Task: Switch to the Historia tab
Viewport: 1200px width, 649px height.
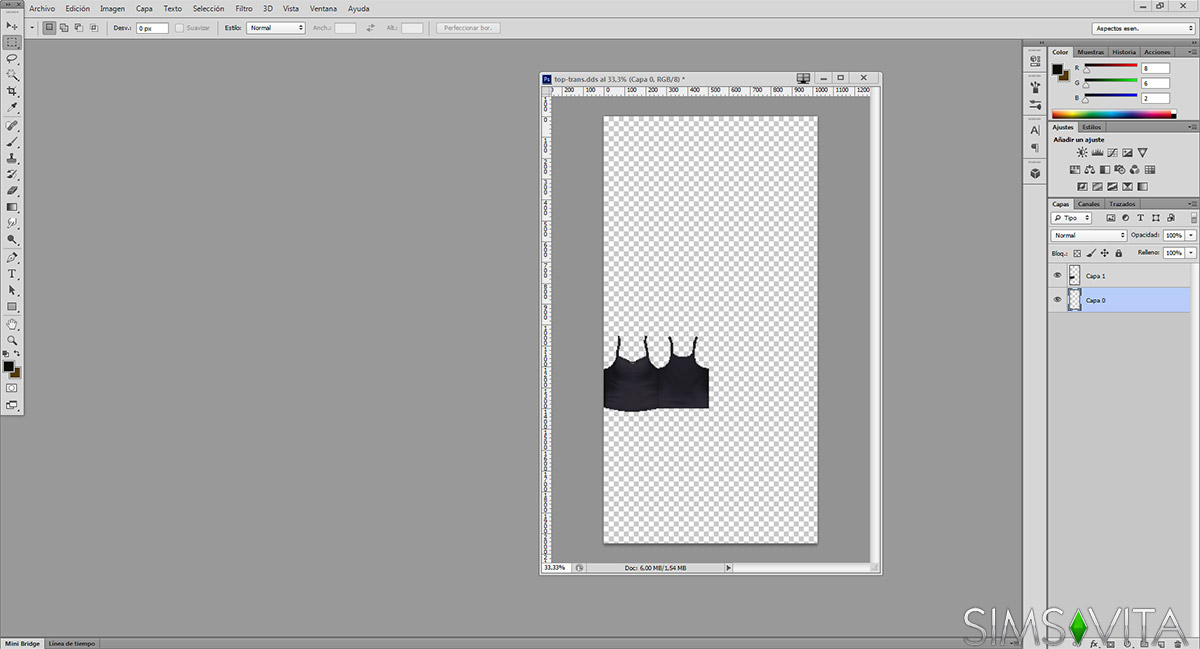Action: [x=1124, y=52]
